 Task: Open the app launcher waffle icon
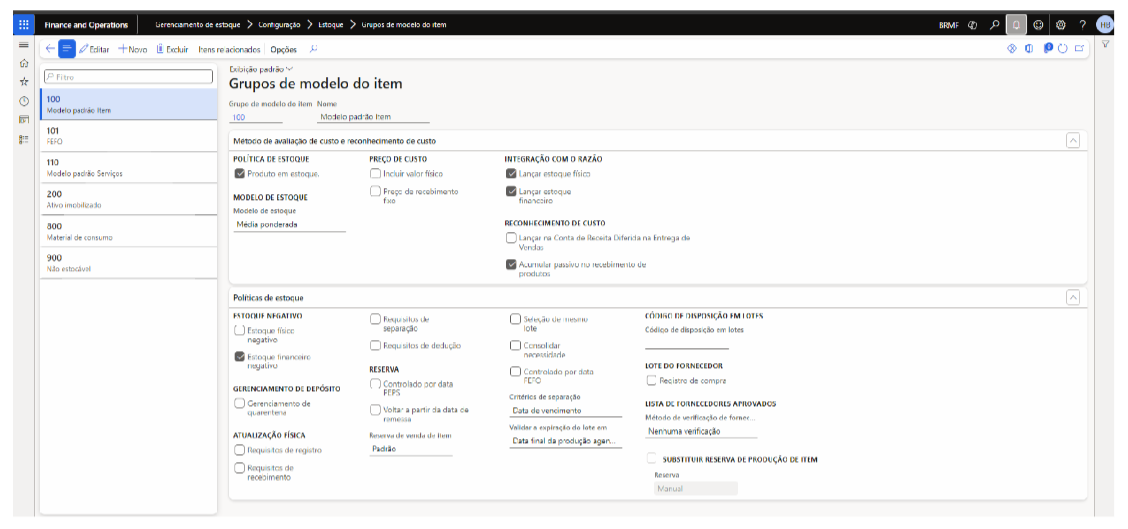[x=24, y=24]
